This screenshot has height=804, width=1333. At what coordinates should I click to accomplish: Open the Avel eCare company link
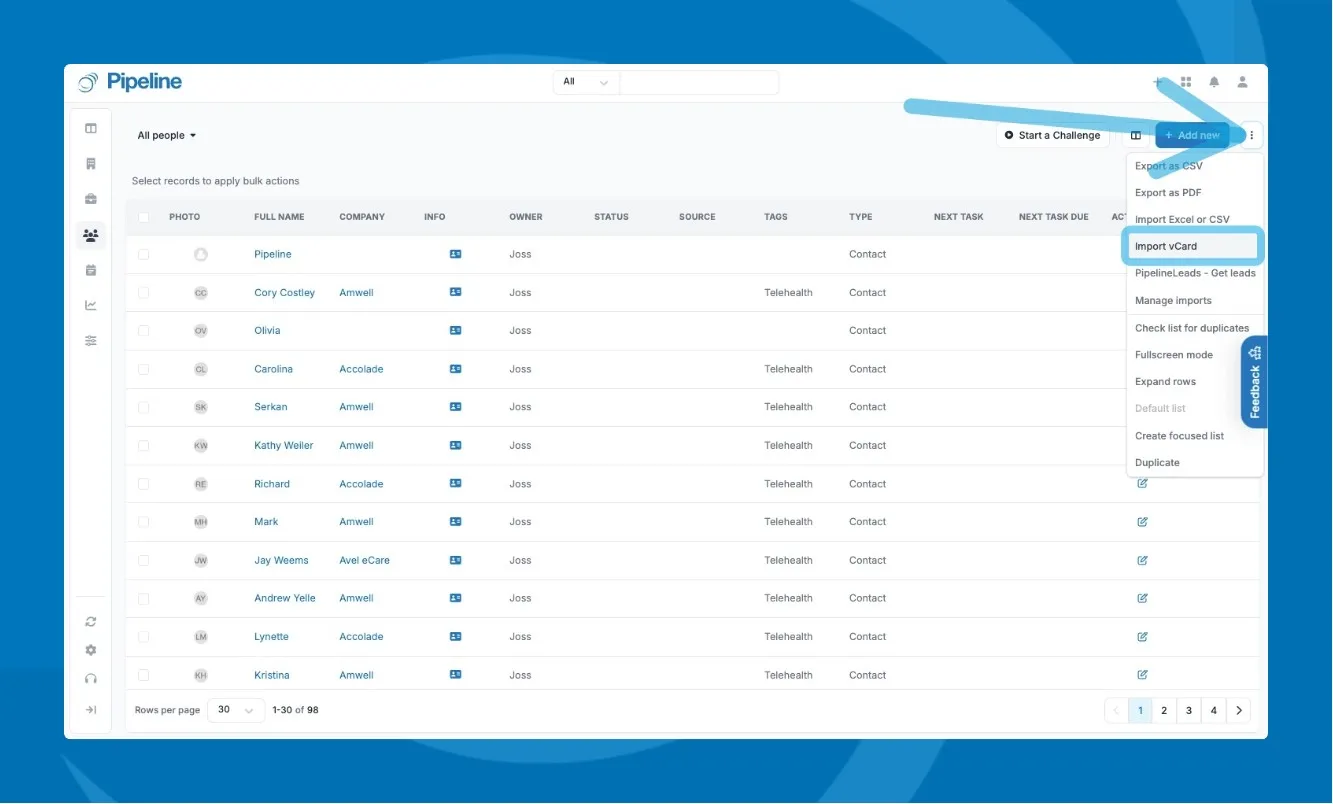point(364,561)
